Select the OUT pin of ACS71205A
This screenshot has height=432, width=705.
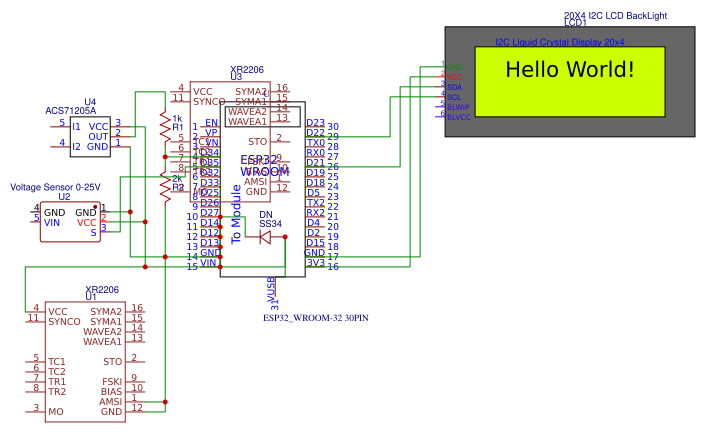(x=98, y=137)
